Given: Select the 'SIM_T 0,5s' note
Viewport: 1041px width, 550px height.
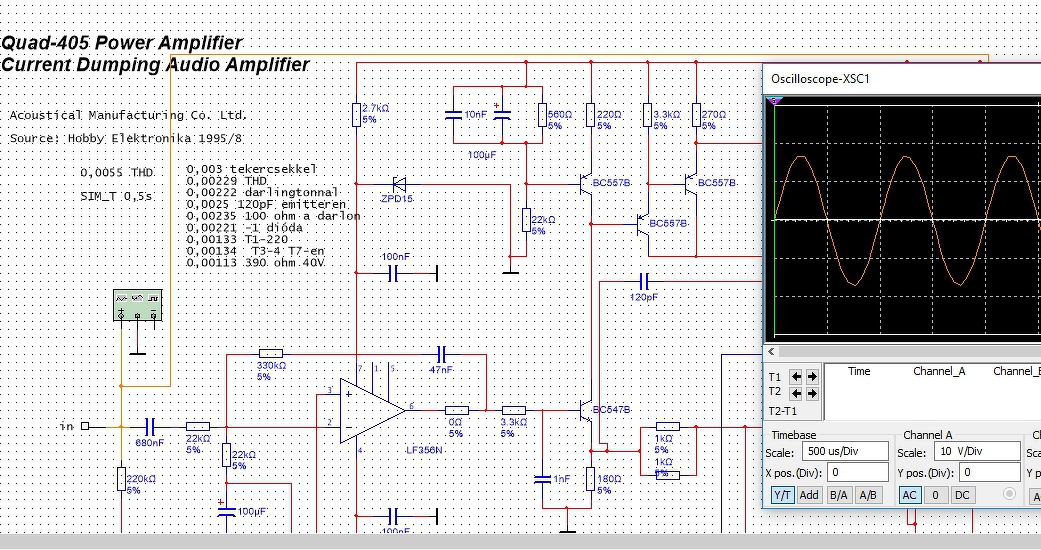Looking at the screenshot, I should coord(116,197).
